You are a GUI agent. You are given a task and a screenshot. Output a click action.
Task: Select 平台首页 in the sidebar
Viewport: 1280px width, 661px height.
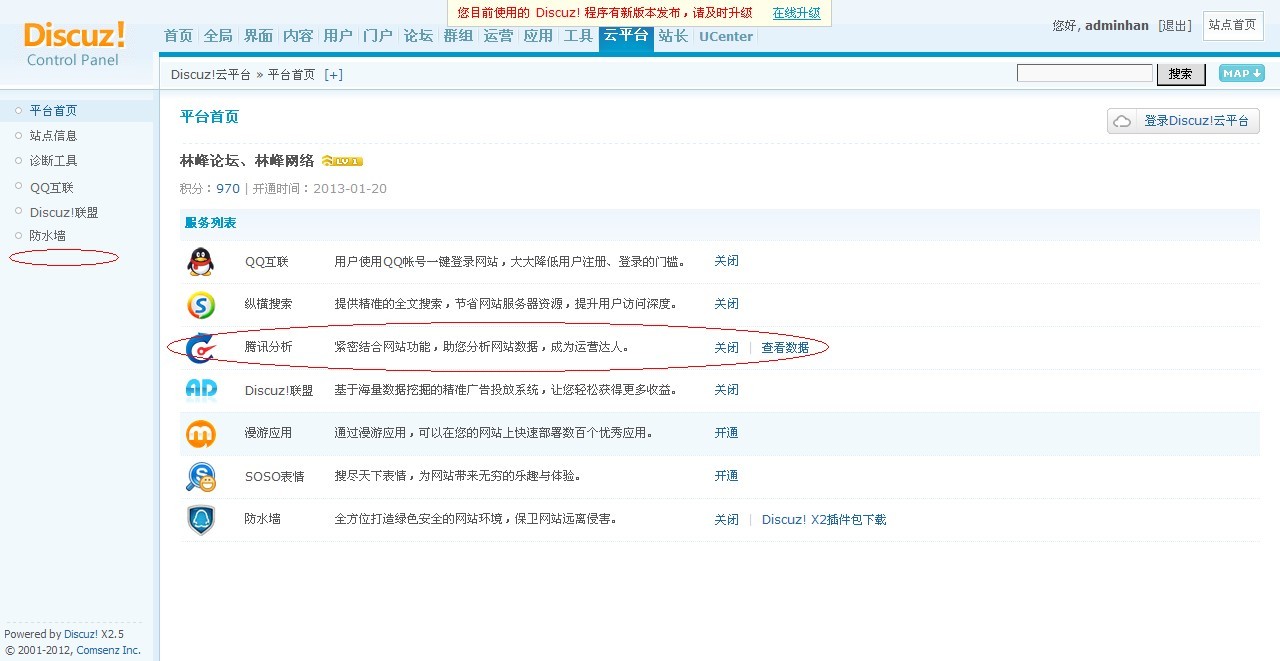click(53, 111)
